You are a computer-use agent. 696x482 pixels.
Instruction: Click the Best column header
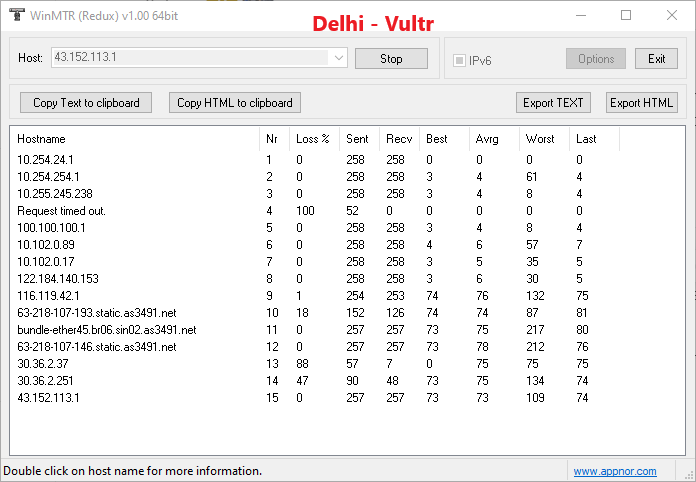tap(444, 139)
